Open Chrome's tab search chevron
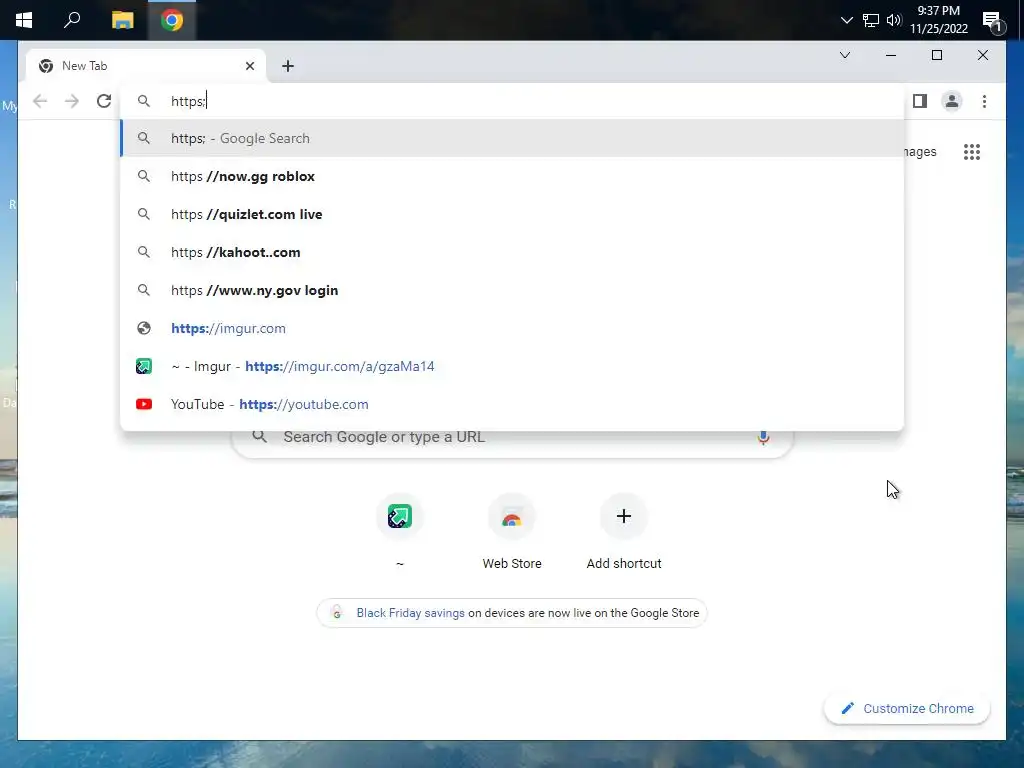Screen dimensions: 1024x768 (844, 55)
